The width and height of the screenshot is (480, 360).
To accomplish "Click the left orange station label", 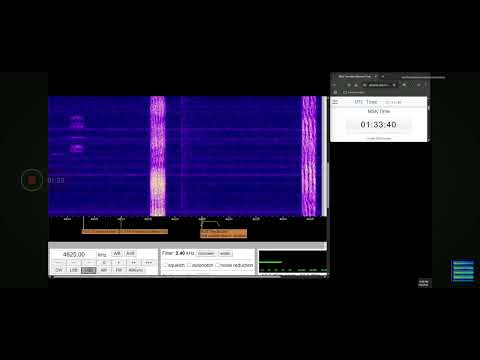I will [125, 231].
